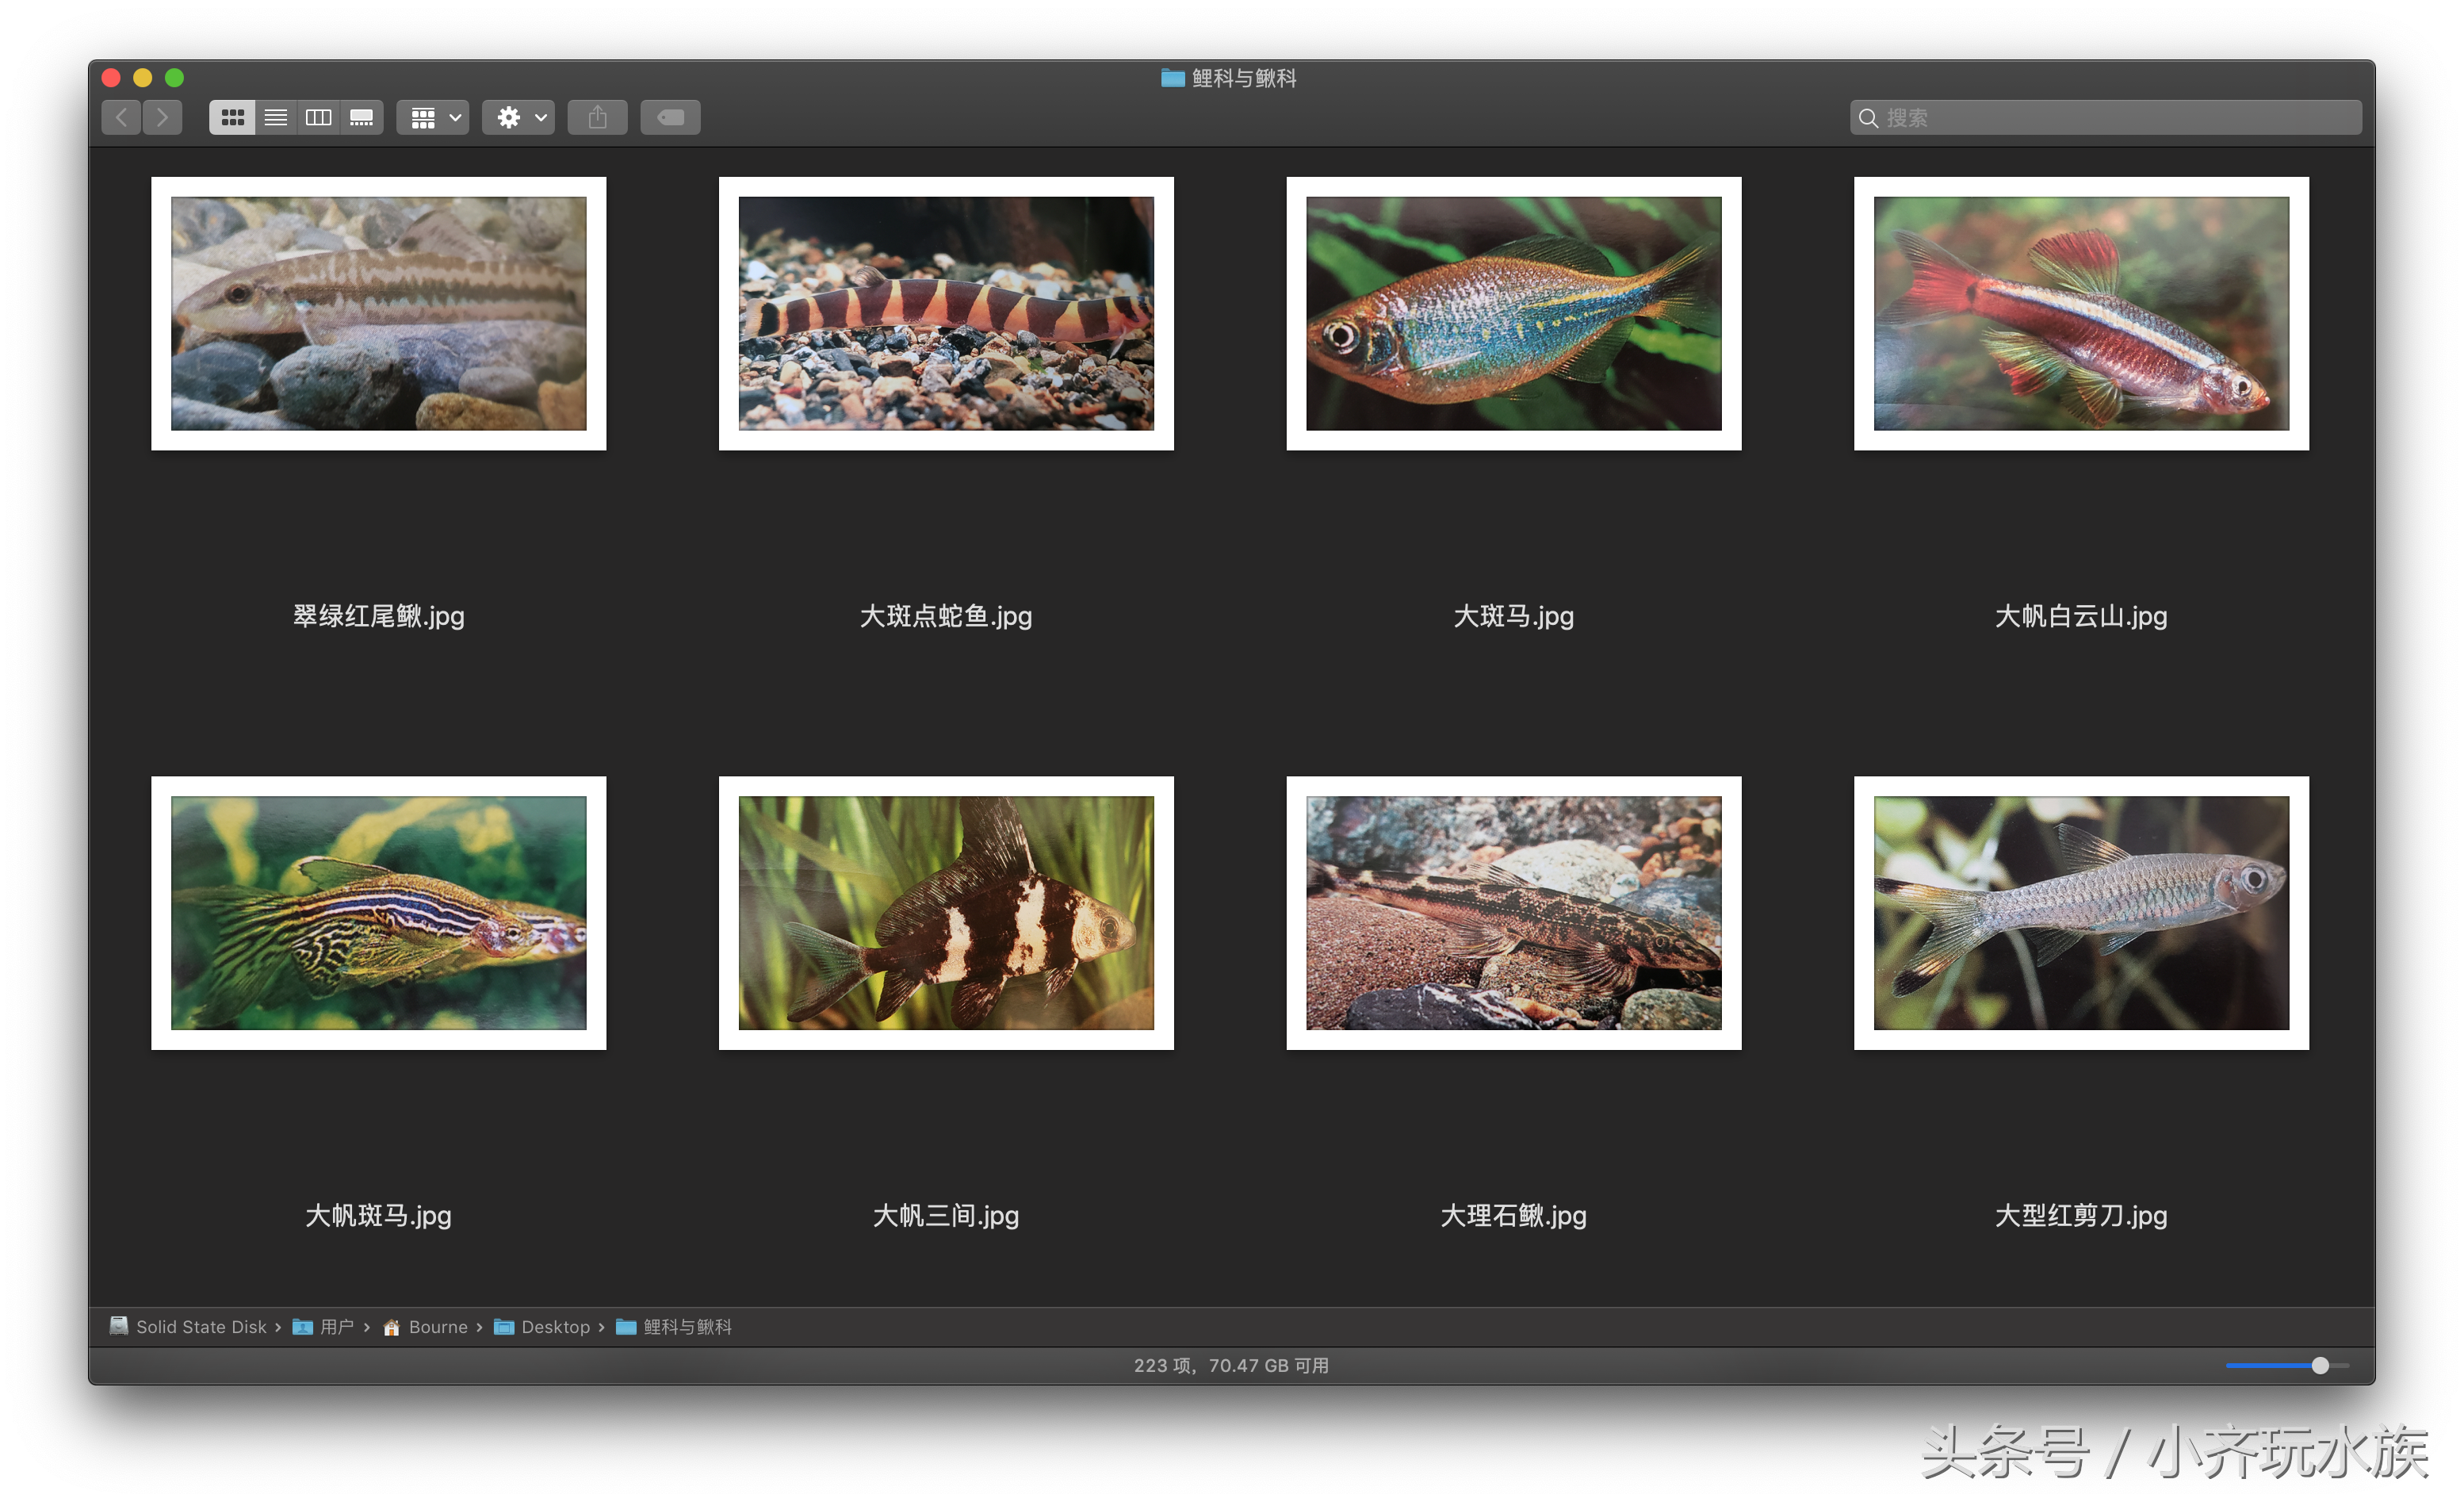2464x1502 pixels.
Task: Click the file name 大帆三间.jpg
Action: (x=946, y=1216)
